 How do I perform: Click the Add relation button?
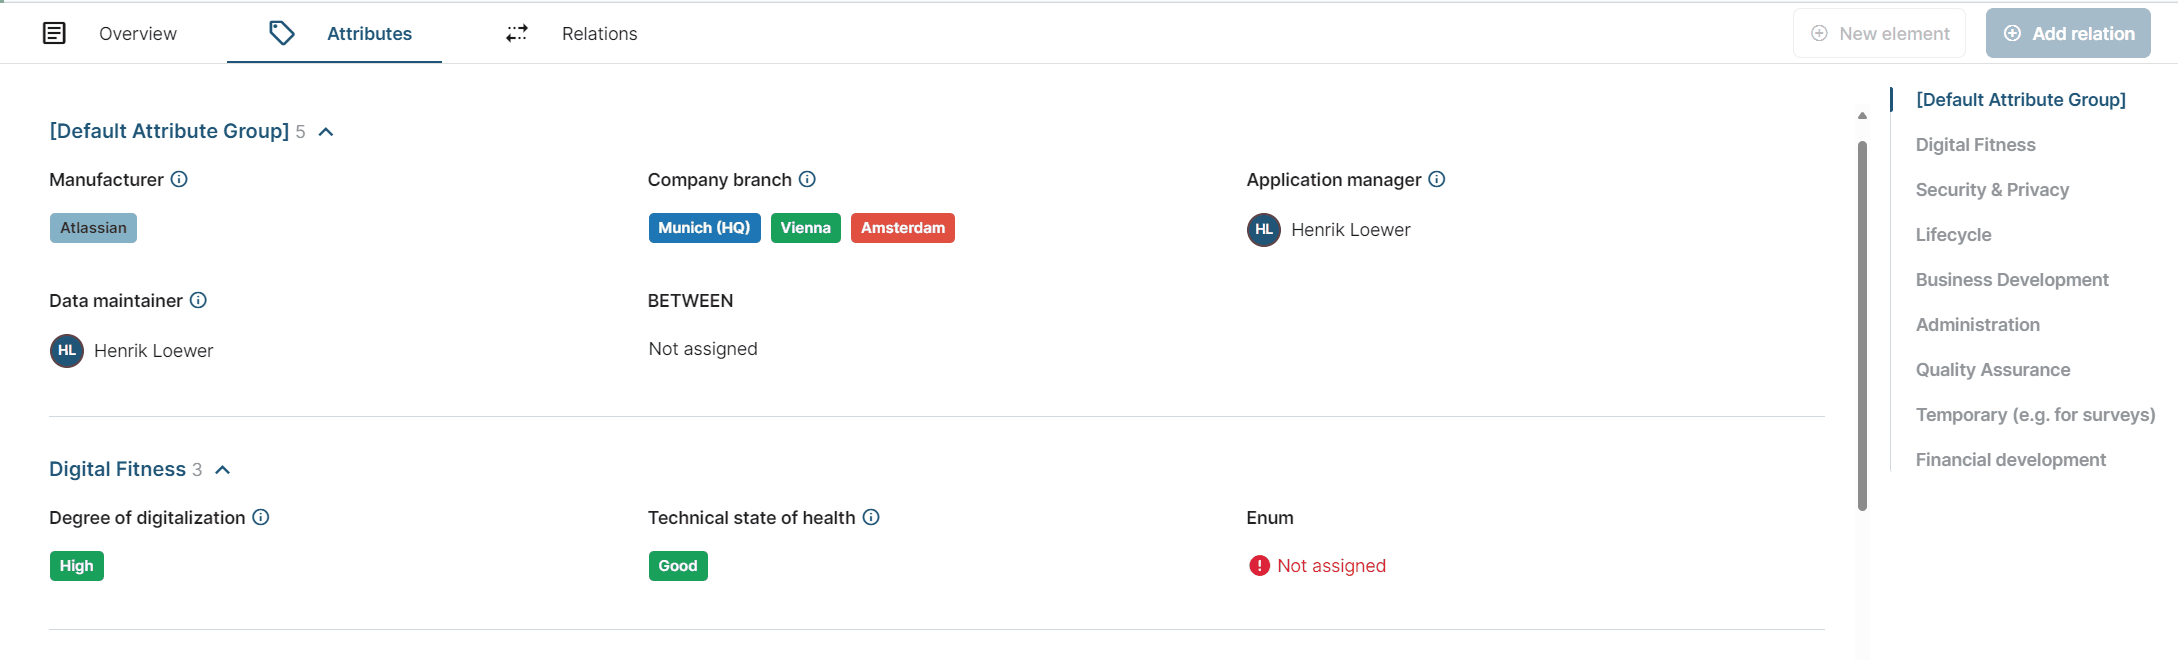click(2067, 34)
